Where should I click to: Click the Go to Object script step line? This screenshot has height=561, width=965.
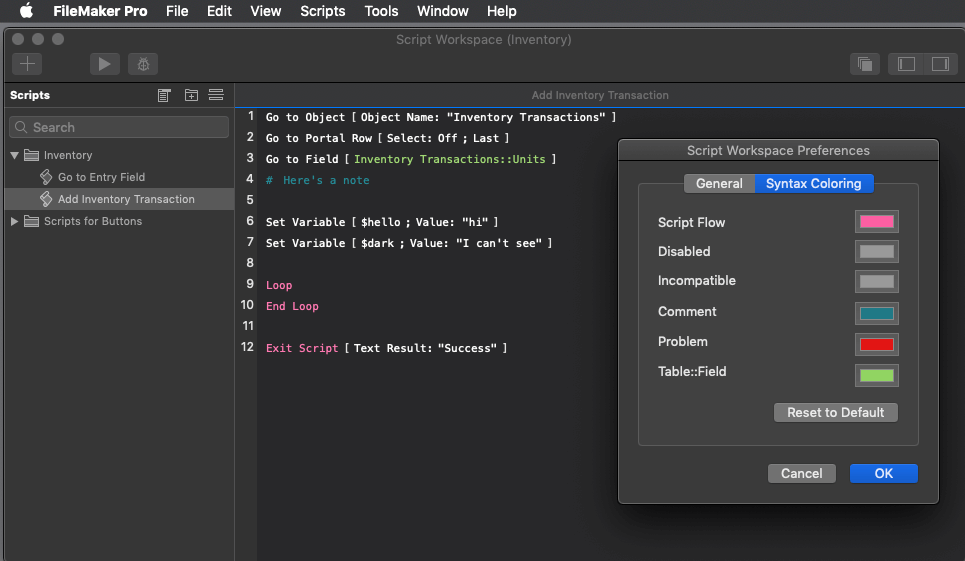pos(441,117)
